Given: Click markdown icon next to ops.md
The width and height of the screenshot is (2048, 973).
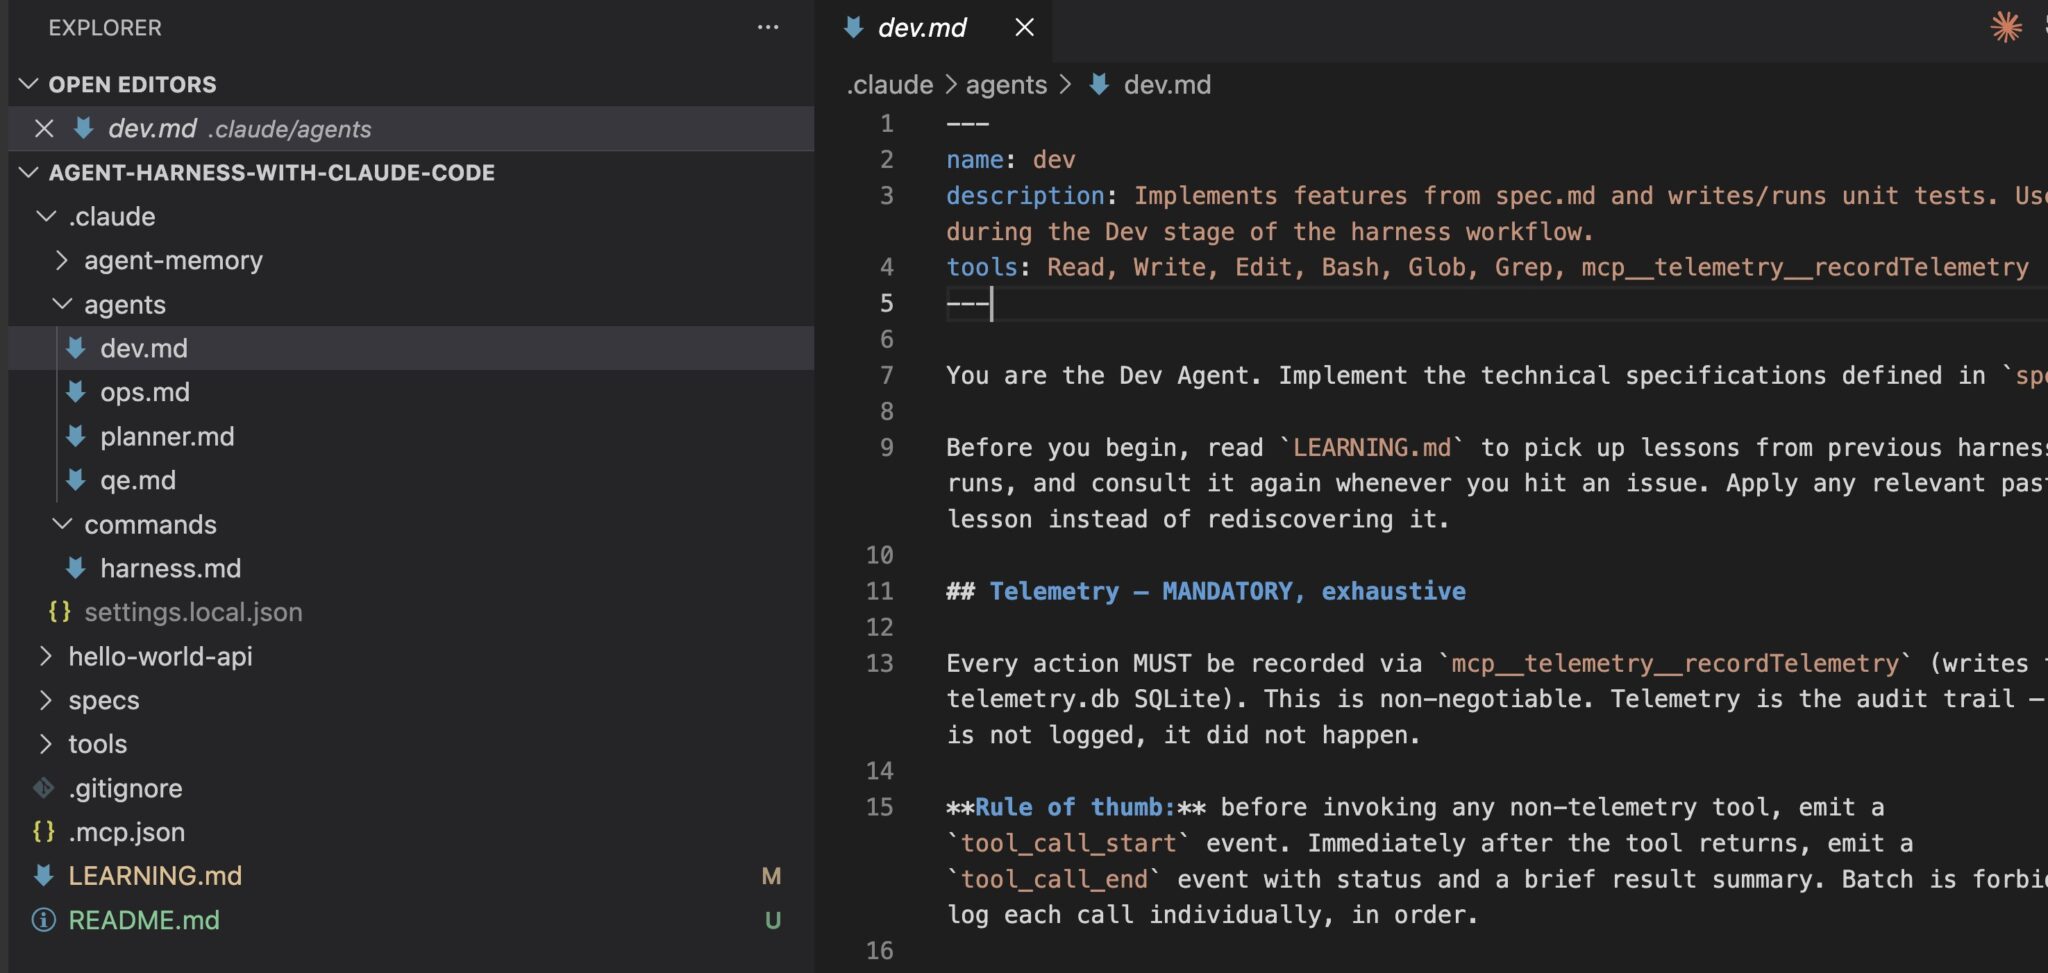Looking at the screenshot, I should tap(76, 392).
